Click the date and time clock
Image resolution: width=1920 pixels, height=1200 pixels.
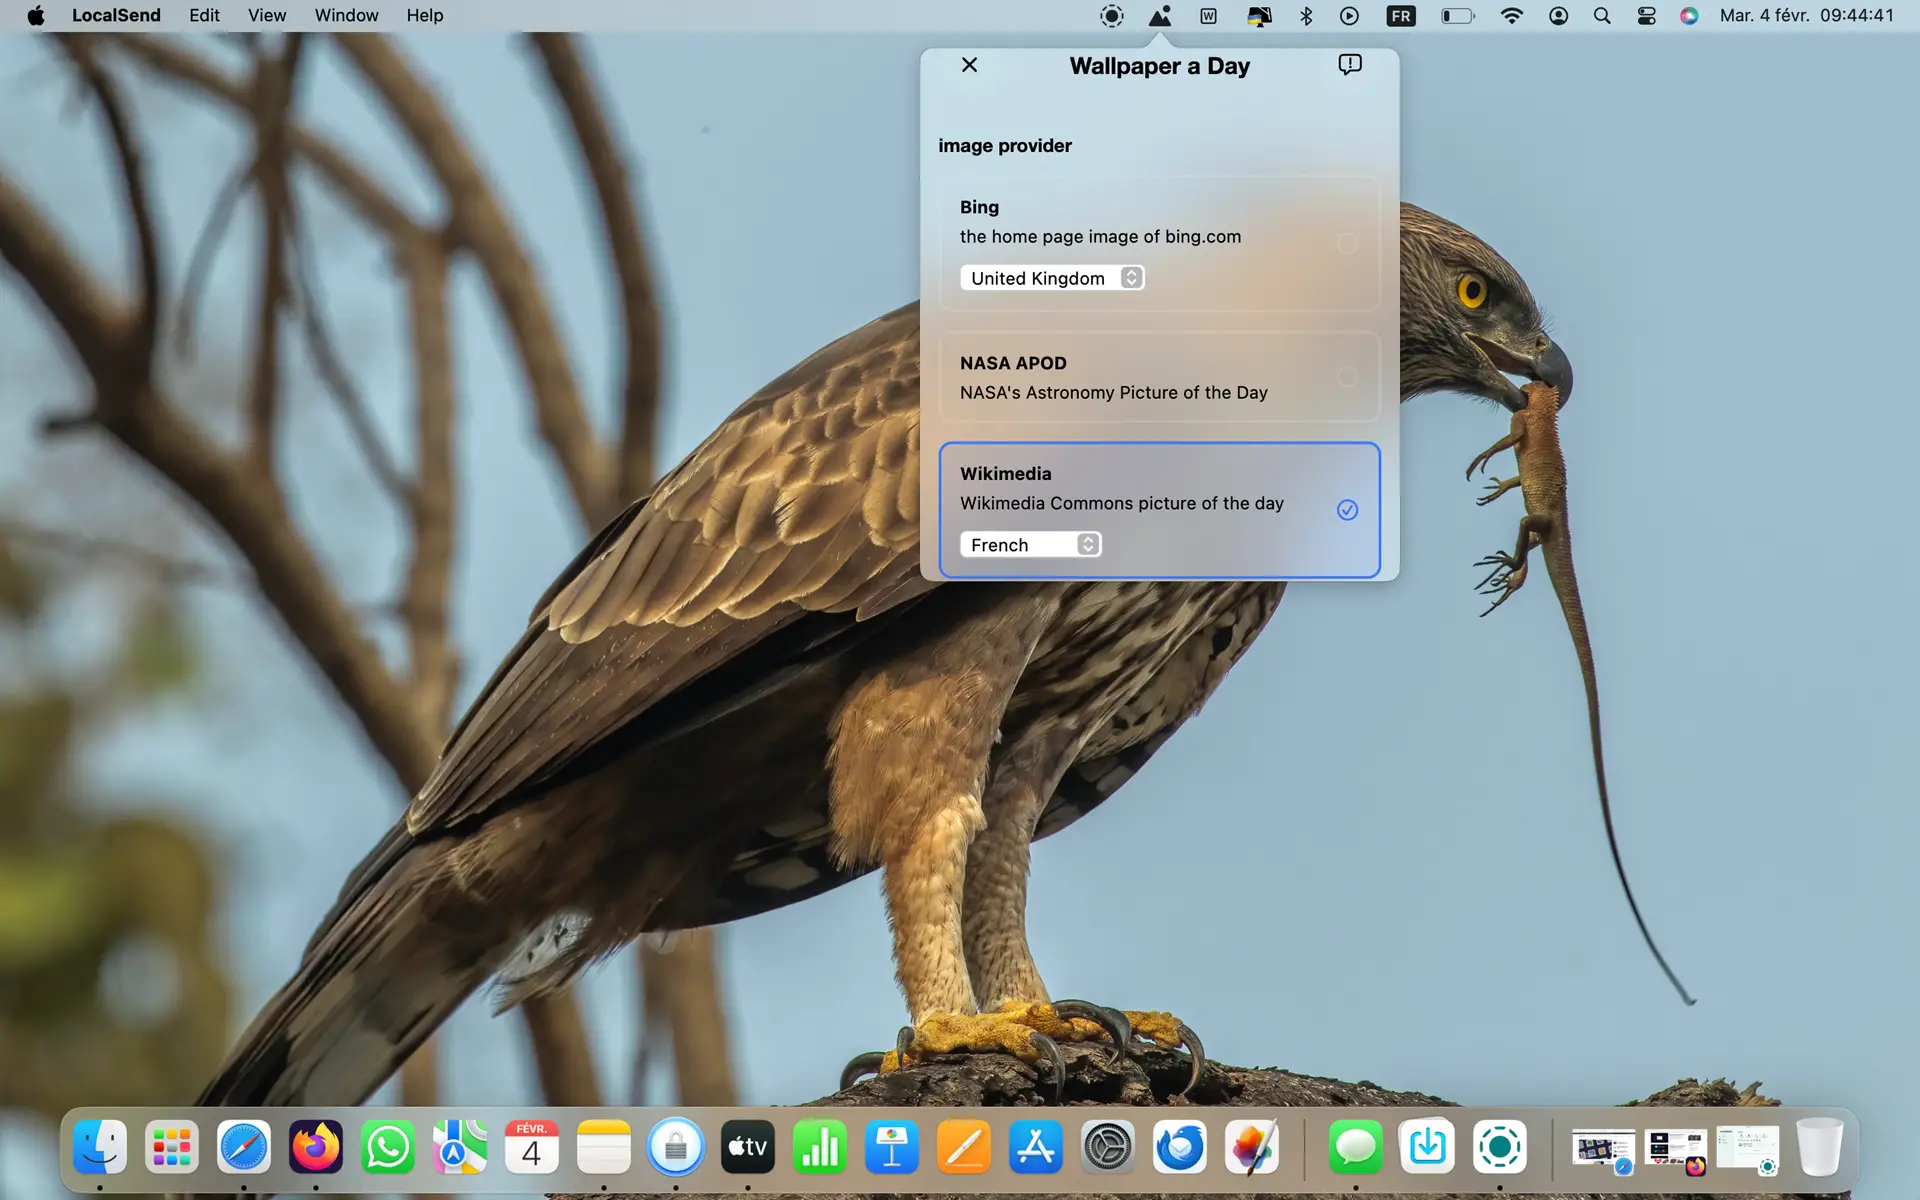[1806, 16]
